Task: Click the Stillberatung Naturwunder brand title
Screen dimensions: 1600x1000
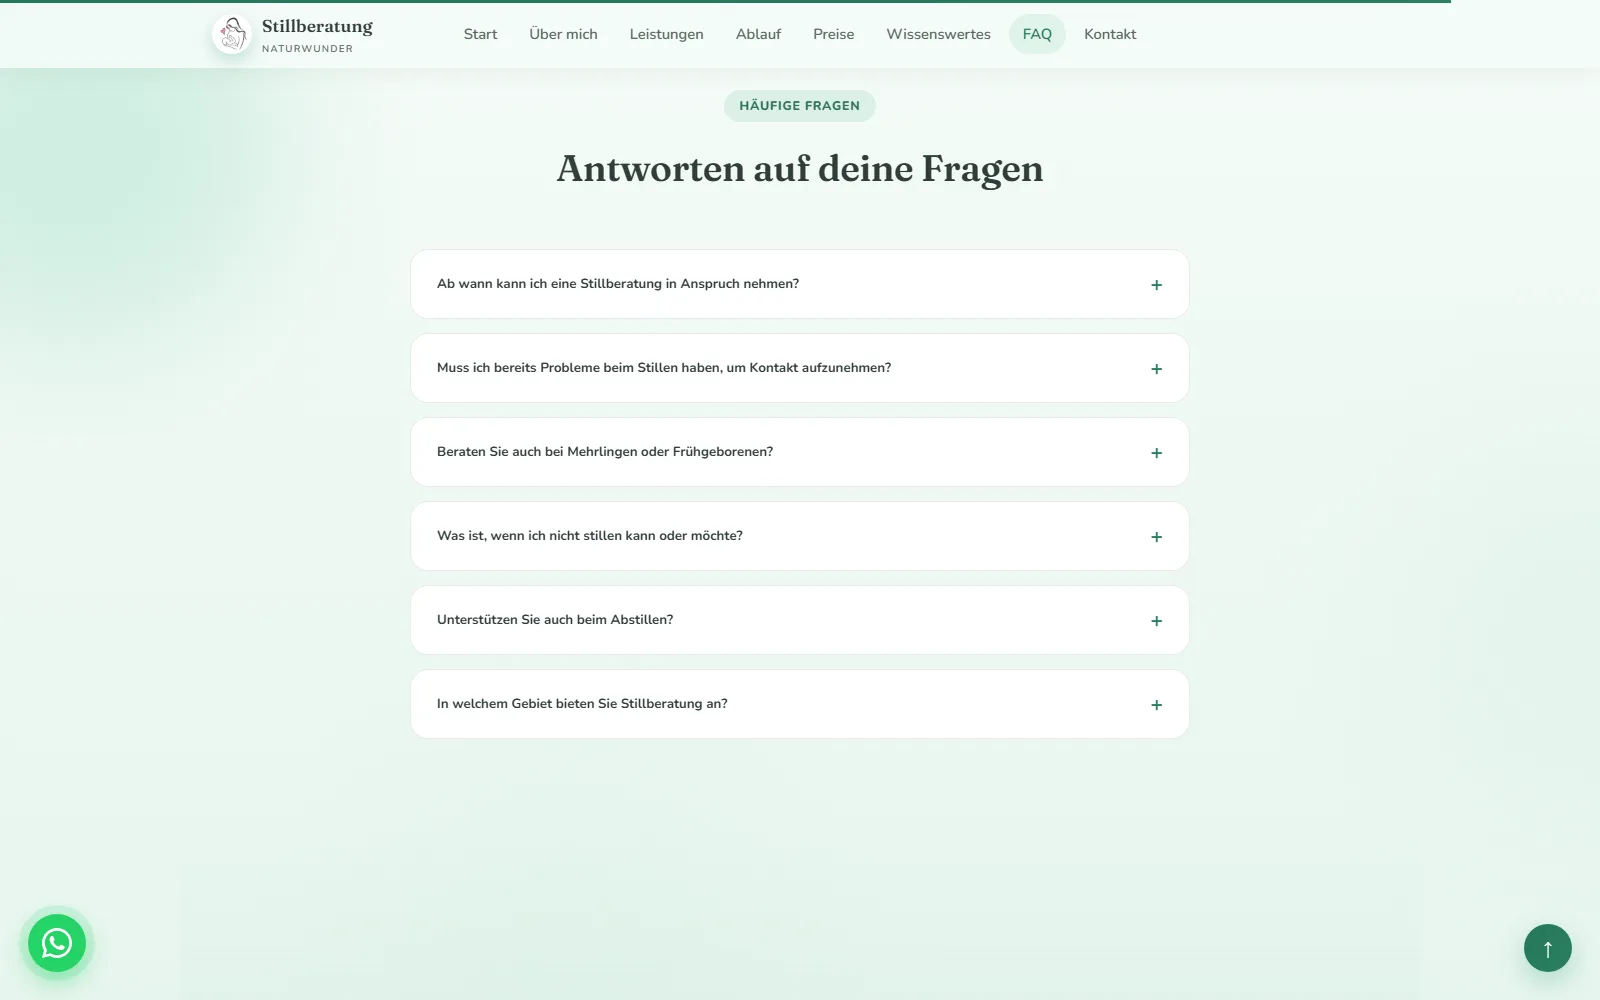Action: (x=317, y=34)
